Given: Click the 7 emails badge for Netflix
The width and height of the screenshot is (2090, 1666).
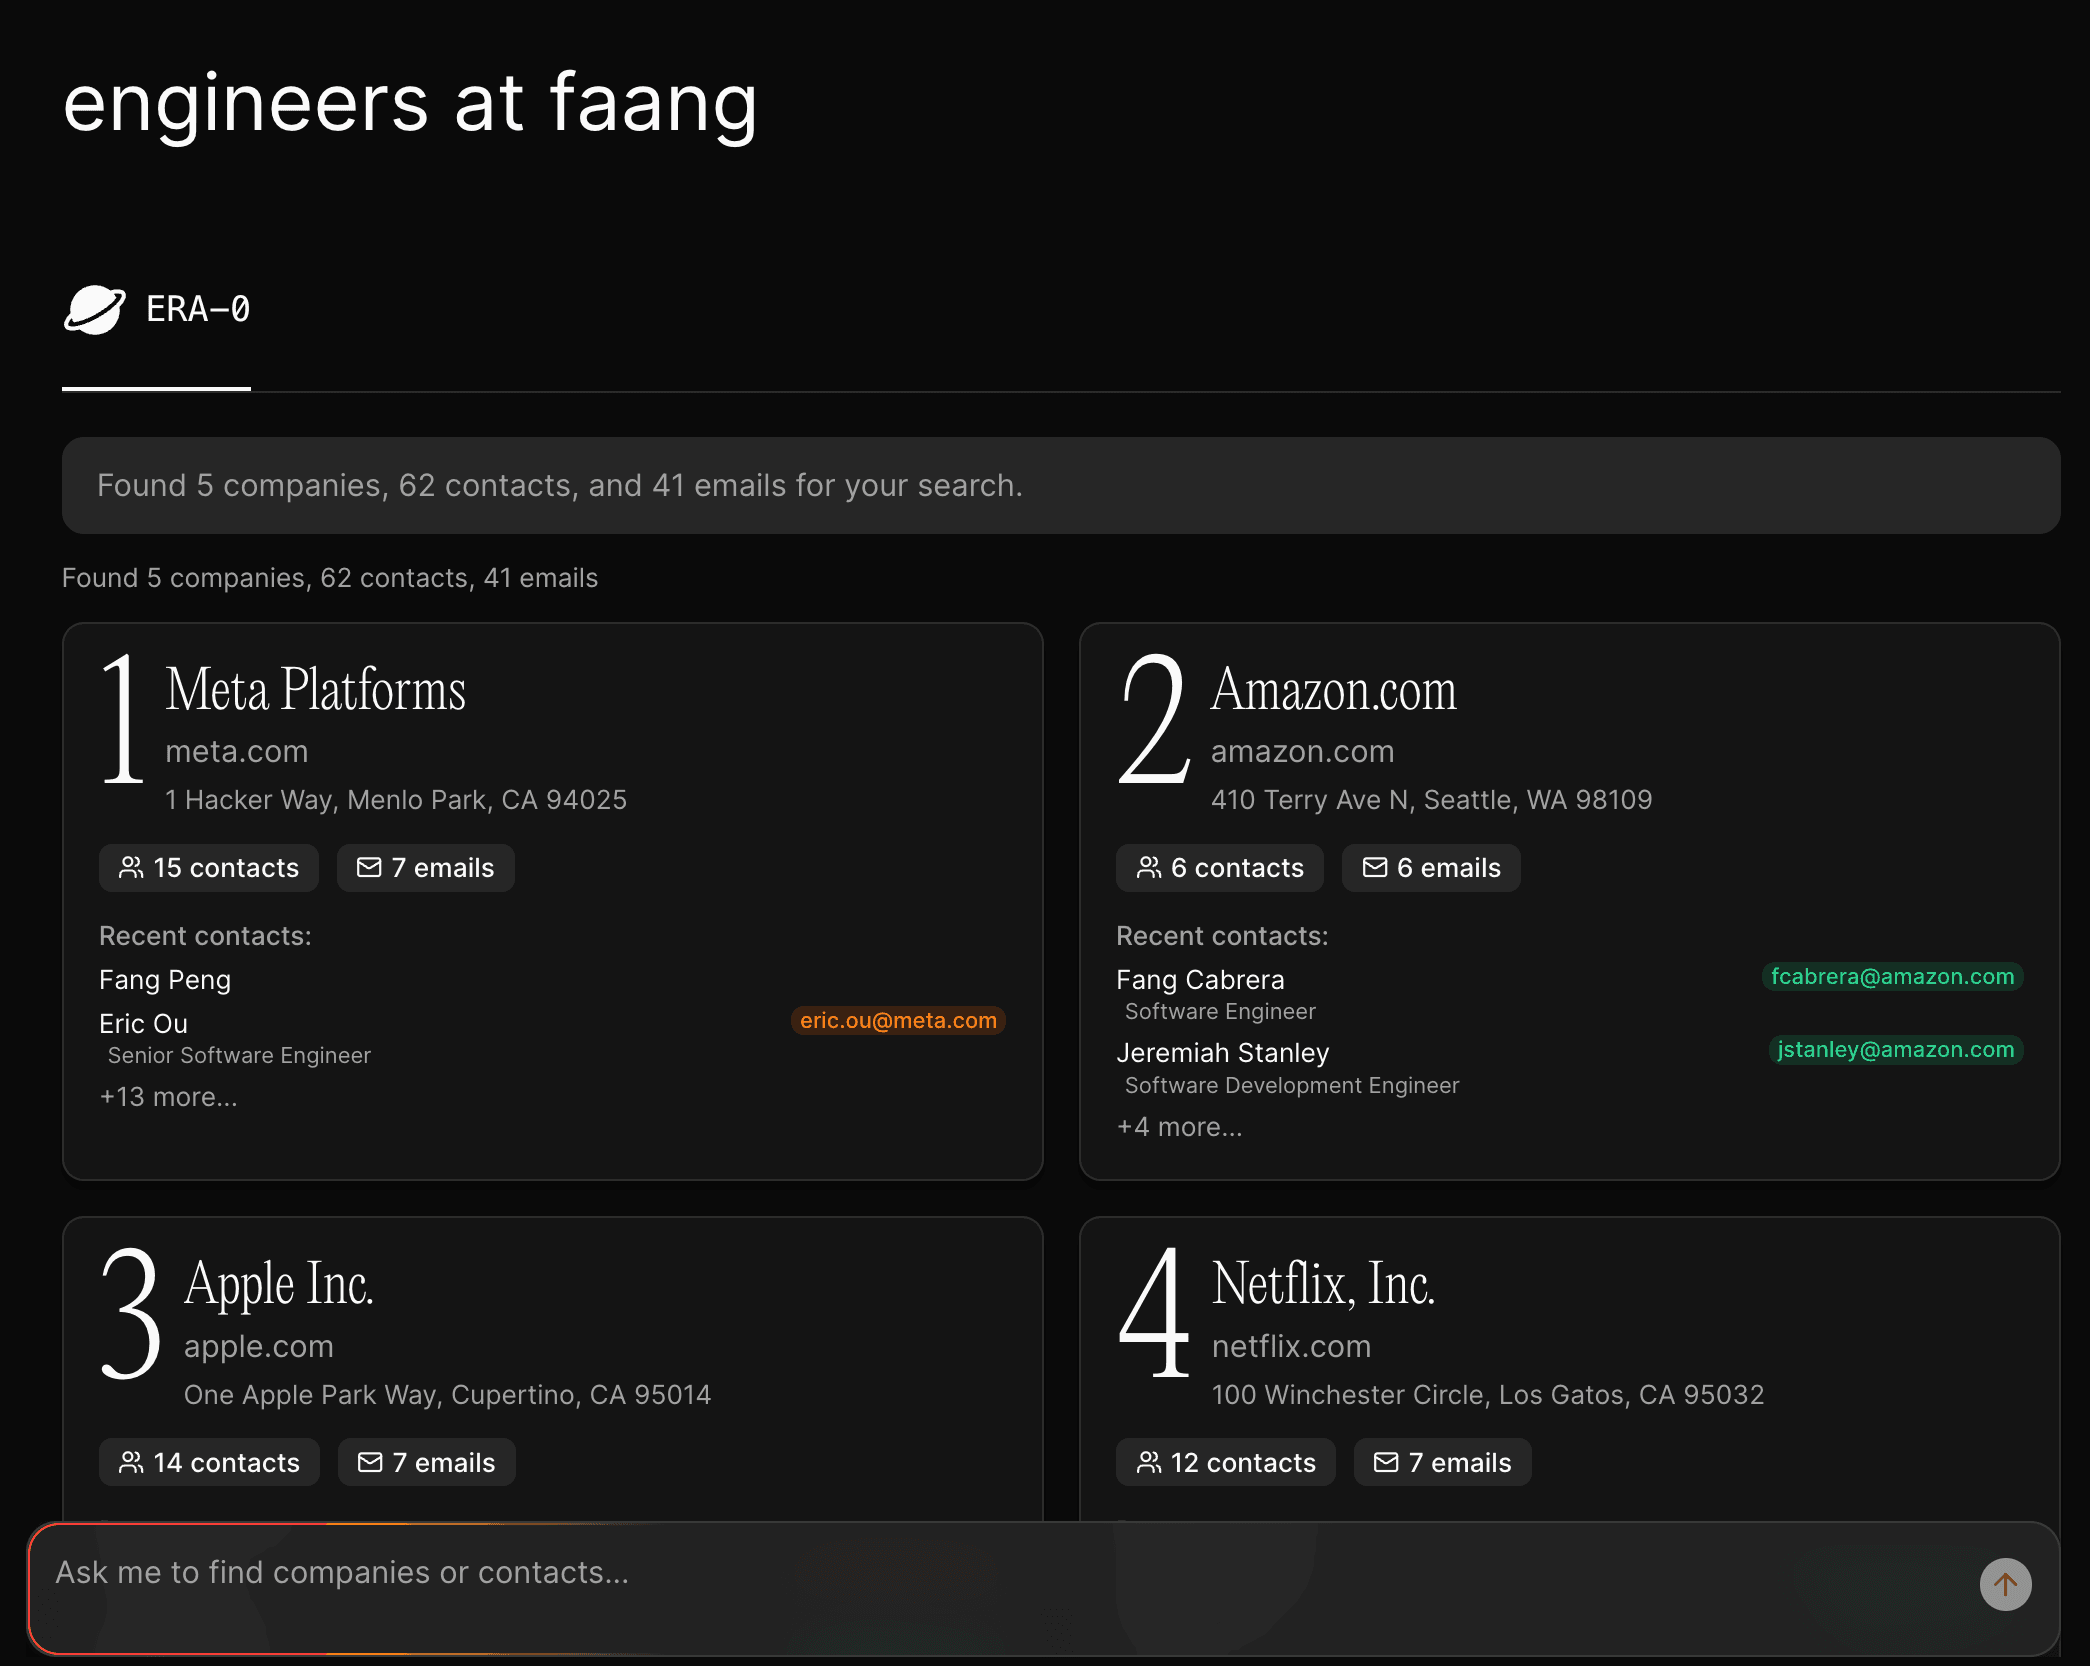Looking at the screenshot, I should click(x=1443, y=1463).
